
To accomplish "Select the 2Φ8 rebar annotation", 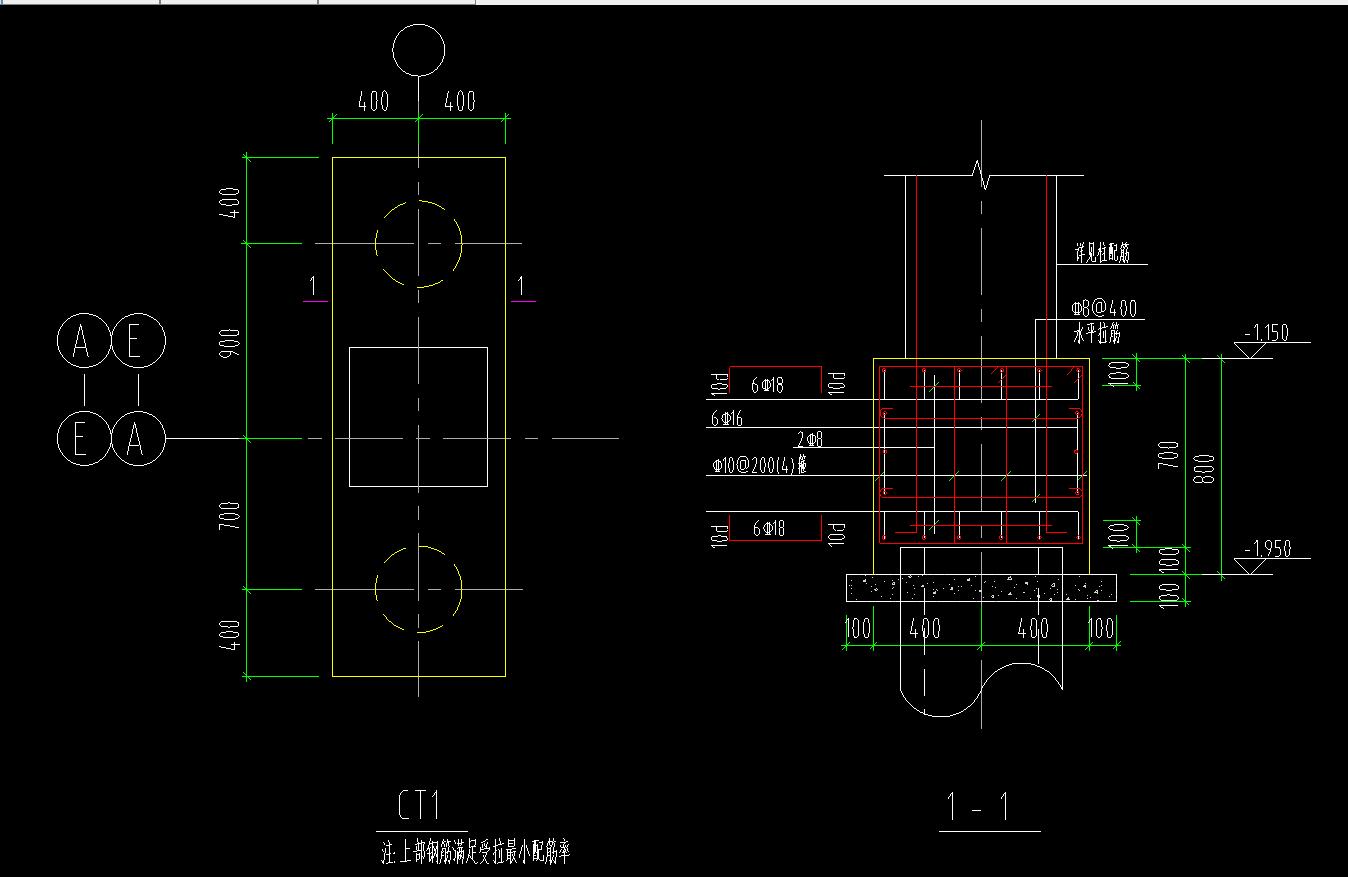I will click(x=809, y=439).
